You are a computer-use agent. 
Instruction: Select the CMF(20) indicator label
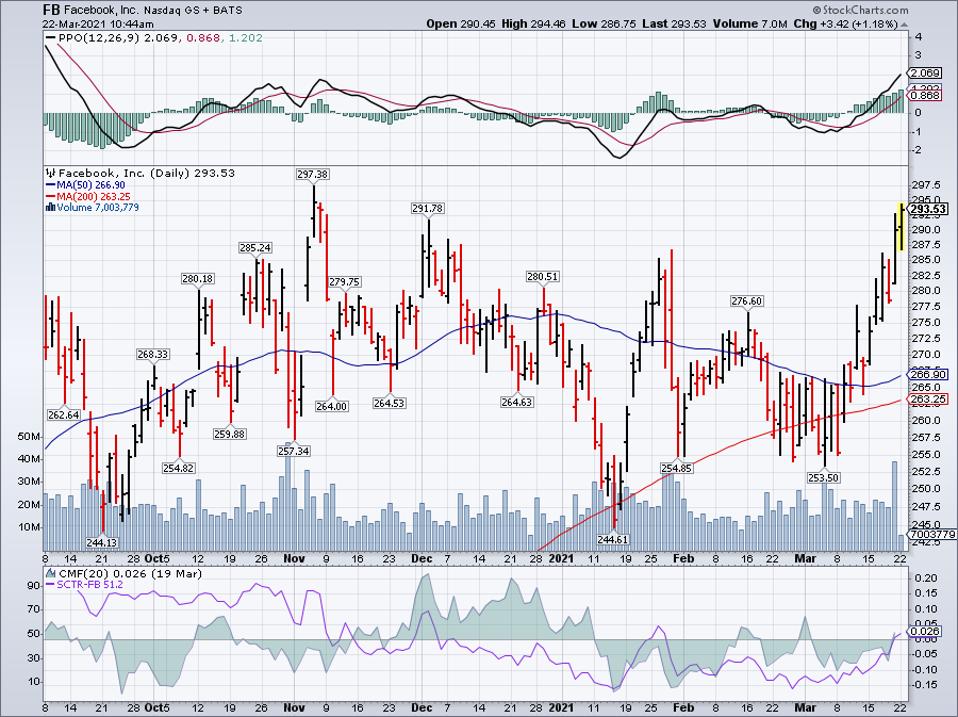click(77, 571)
